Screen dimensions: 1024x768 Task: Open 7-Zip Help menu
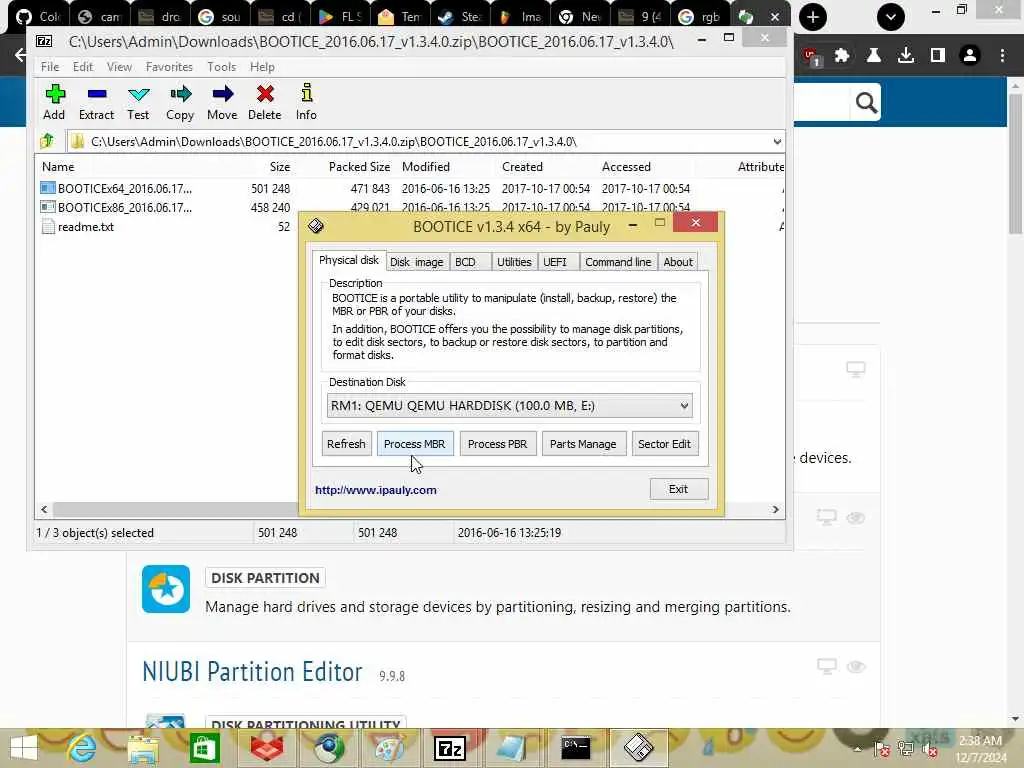[262, 67]
